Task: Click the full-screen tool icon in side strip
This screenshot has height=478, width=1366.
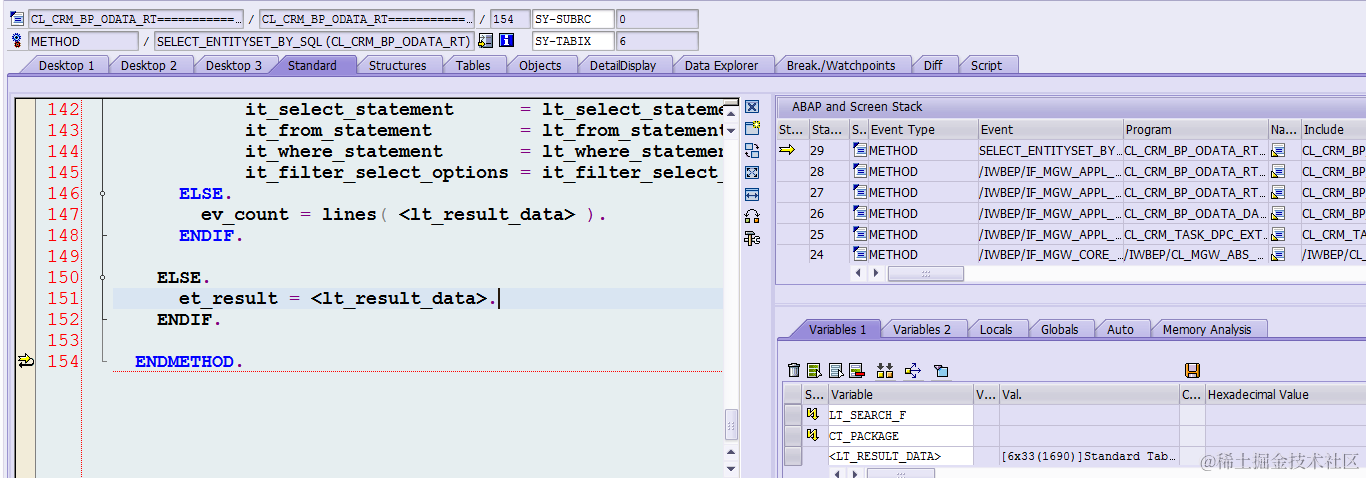Action: (x=752, y=172)
